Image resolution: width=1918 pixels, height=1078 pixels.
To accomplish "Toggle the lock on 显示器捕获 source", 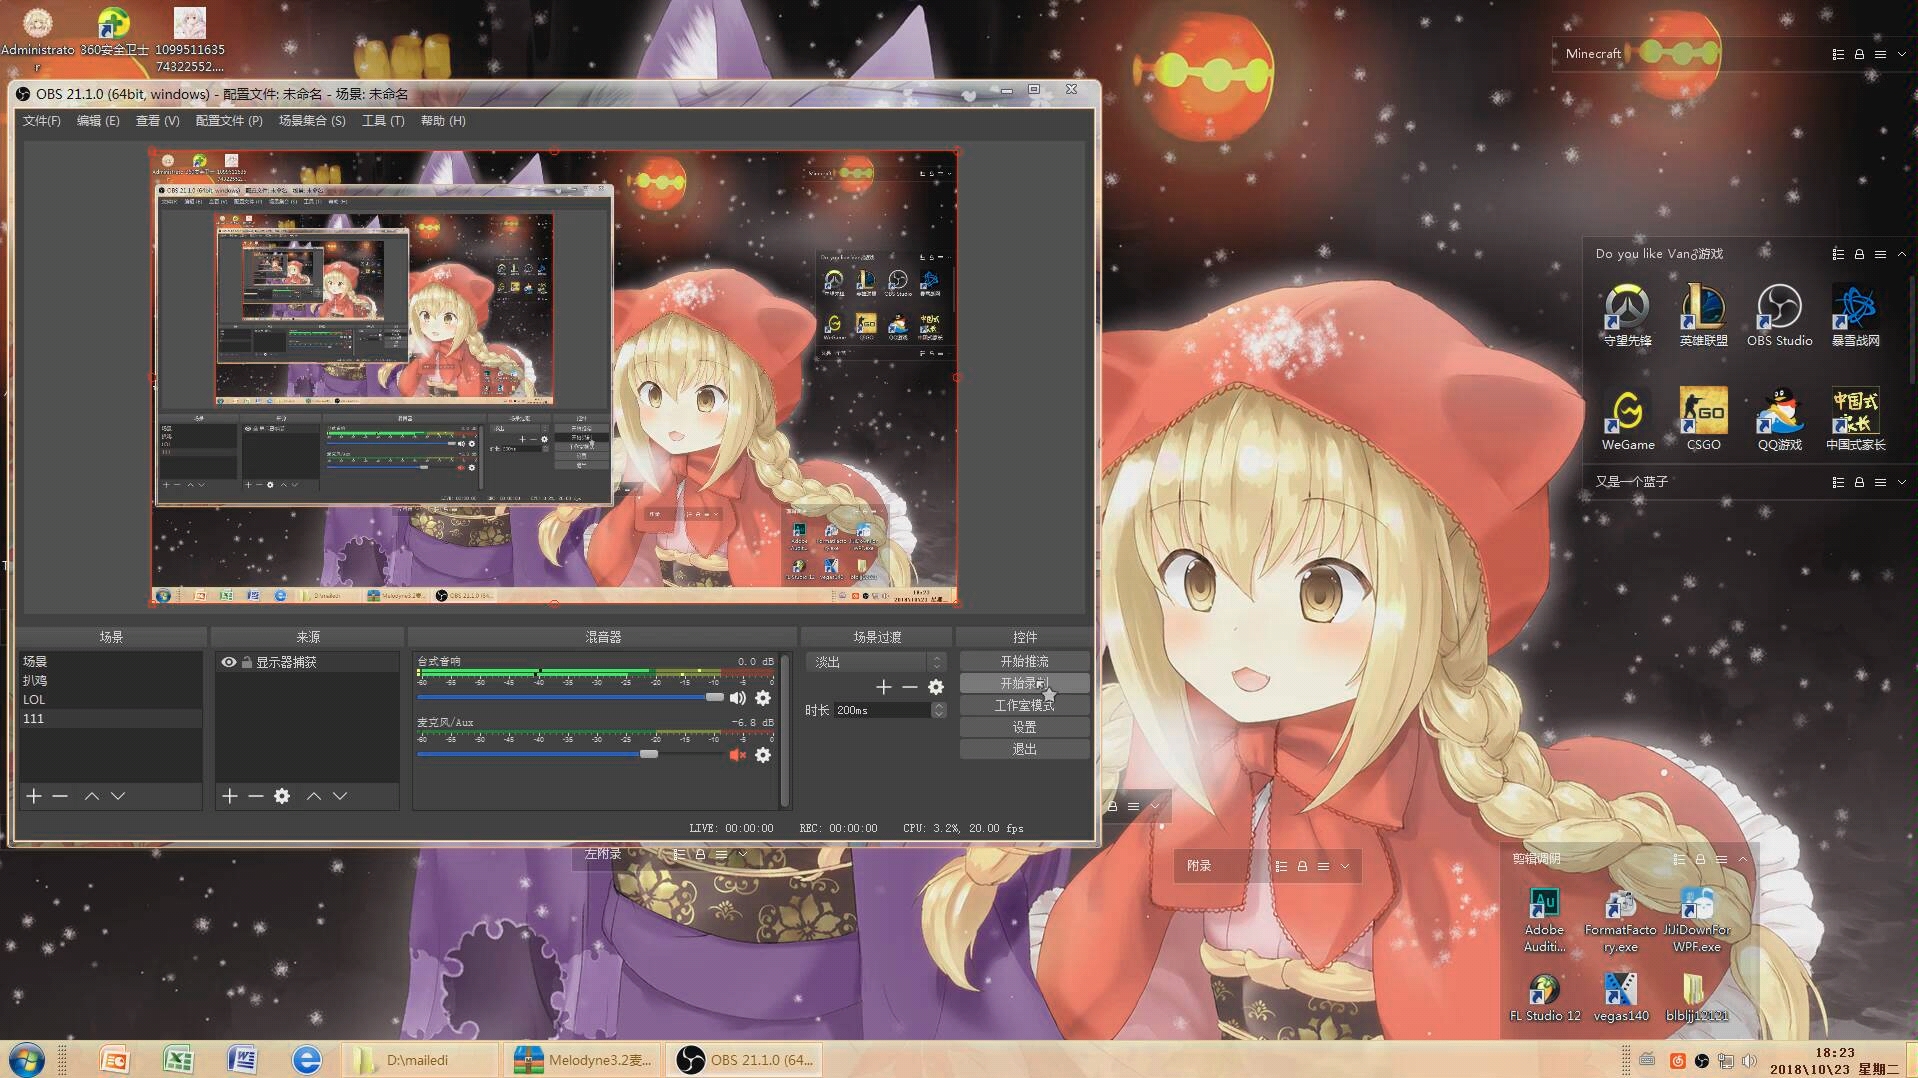I will click(x=247, y=662).
